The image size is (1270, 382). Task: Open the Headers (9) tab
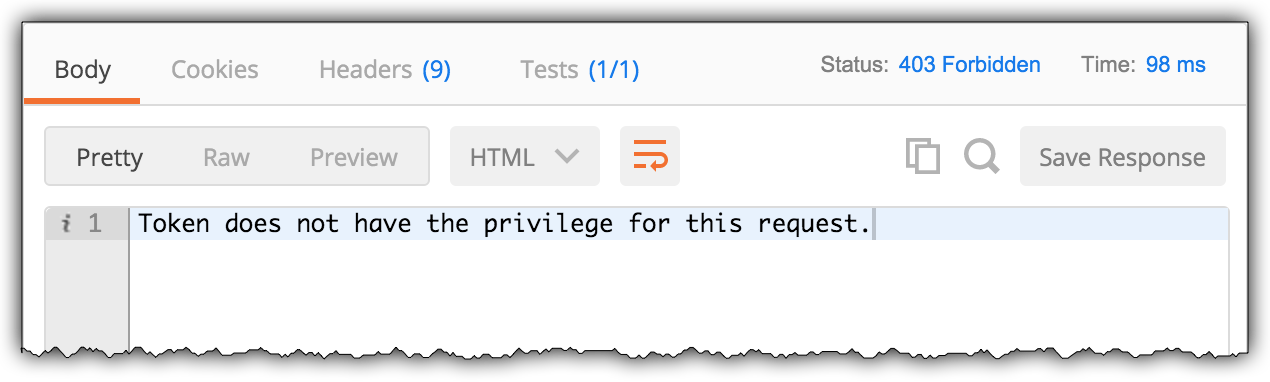[x=385, y=70]
